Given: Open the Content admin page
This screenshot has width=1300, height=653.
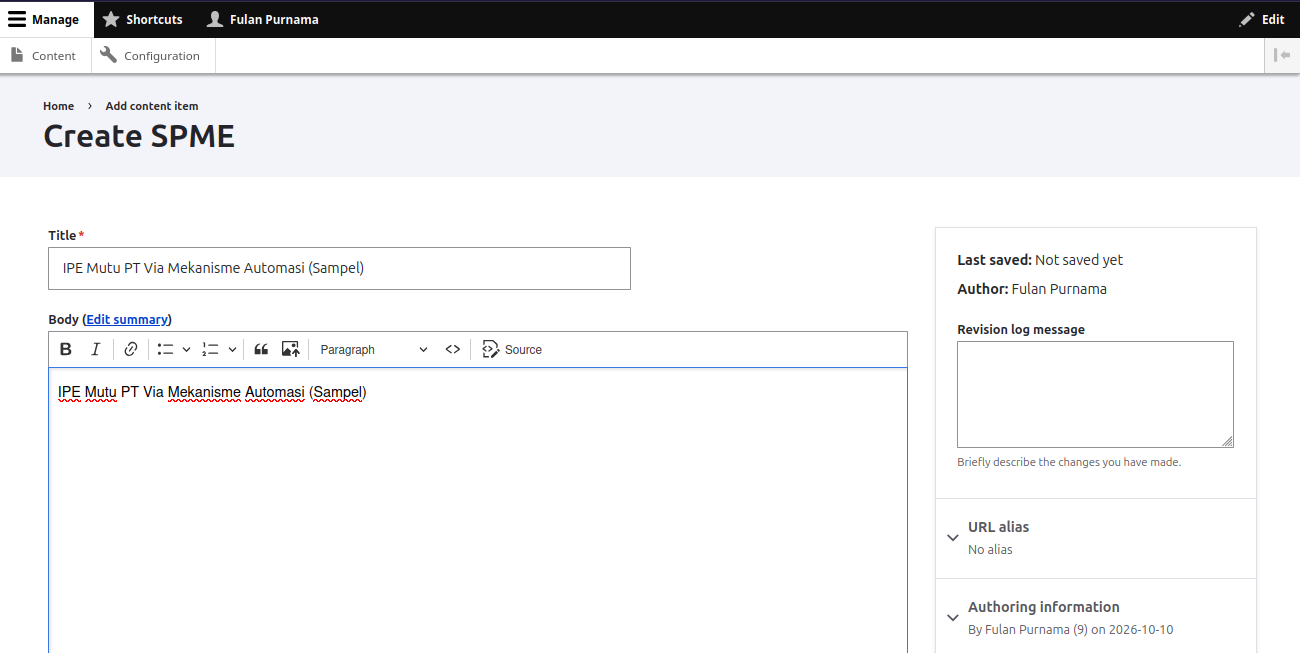Looking at the screenshot, I should [x=44, y=56].
